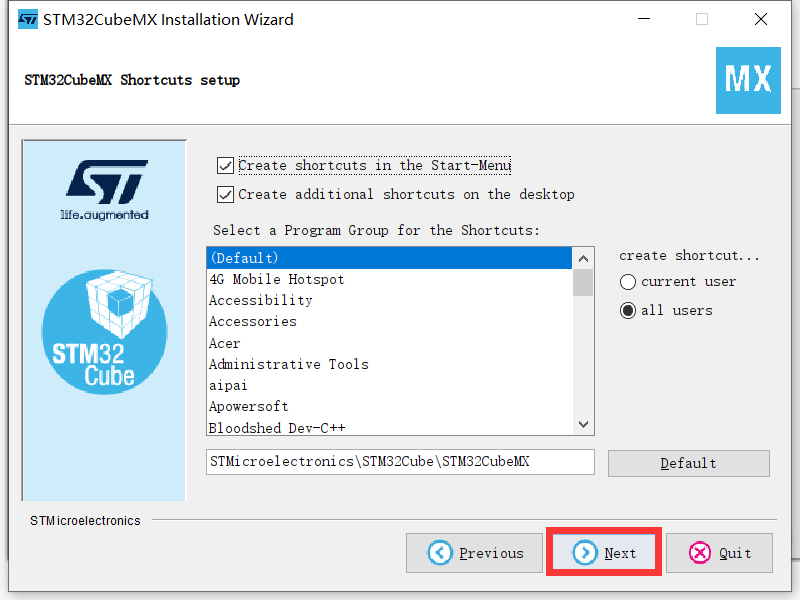800x600 pixels.
Task: Select Administrative Tools program group
Action: click(389, 364)
